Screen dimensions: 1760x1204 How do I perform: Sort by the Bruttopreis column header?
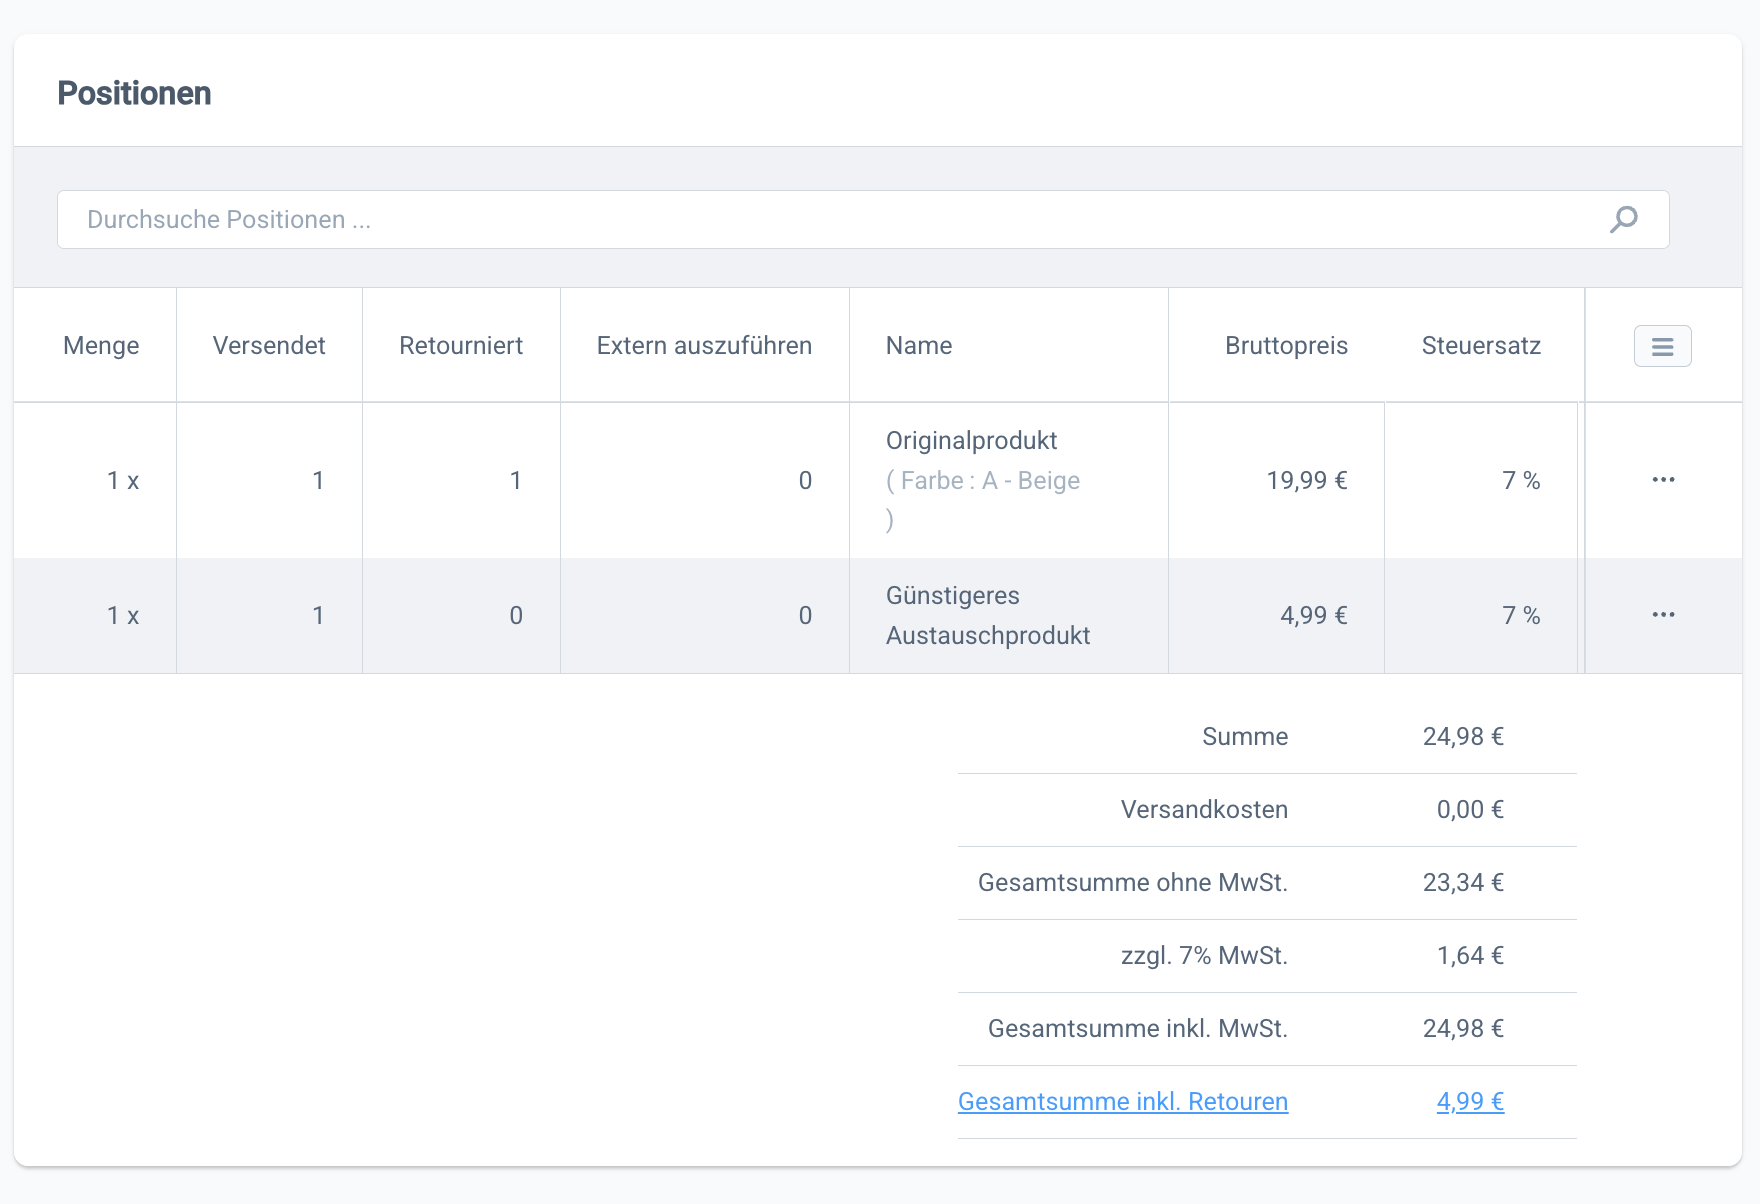click(1286, 346)
